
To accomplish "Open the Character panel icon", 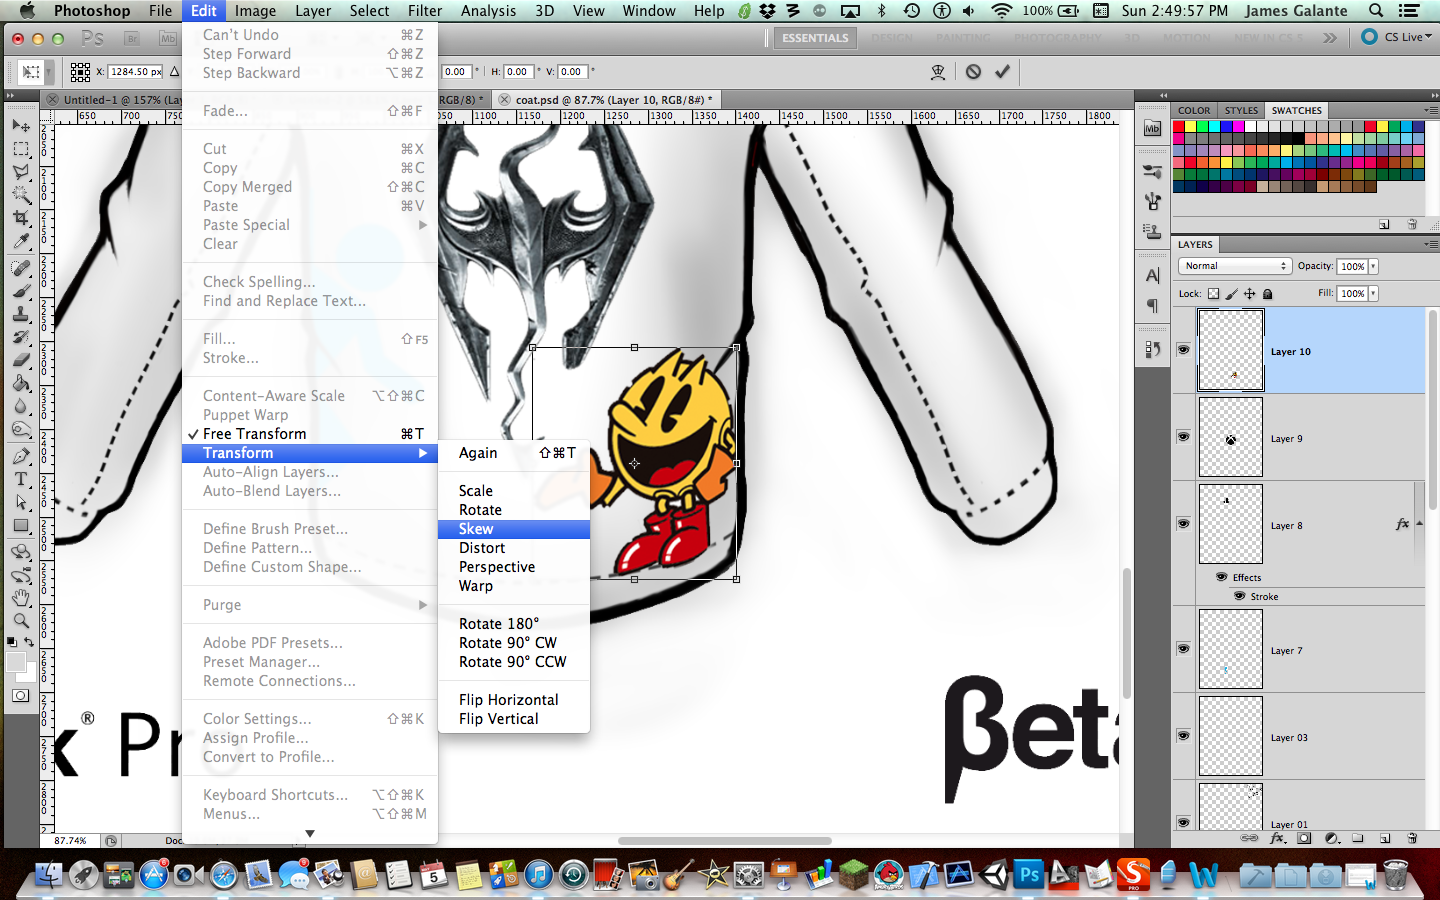I will click(x=1152, y=276).
